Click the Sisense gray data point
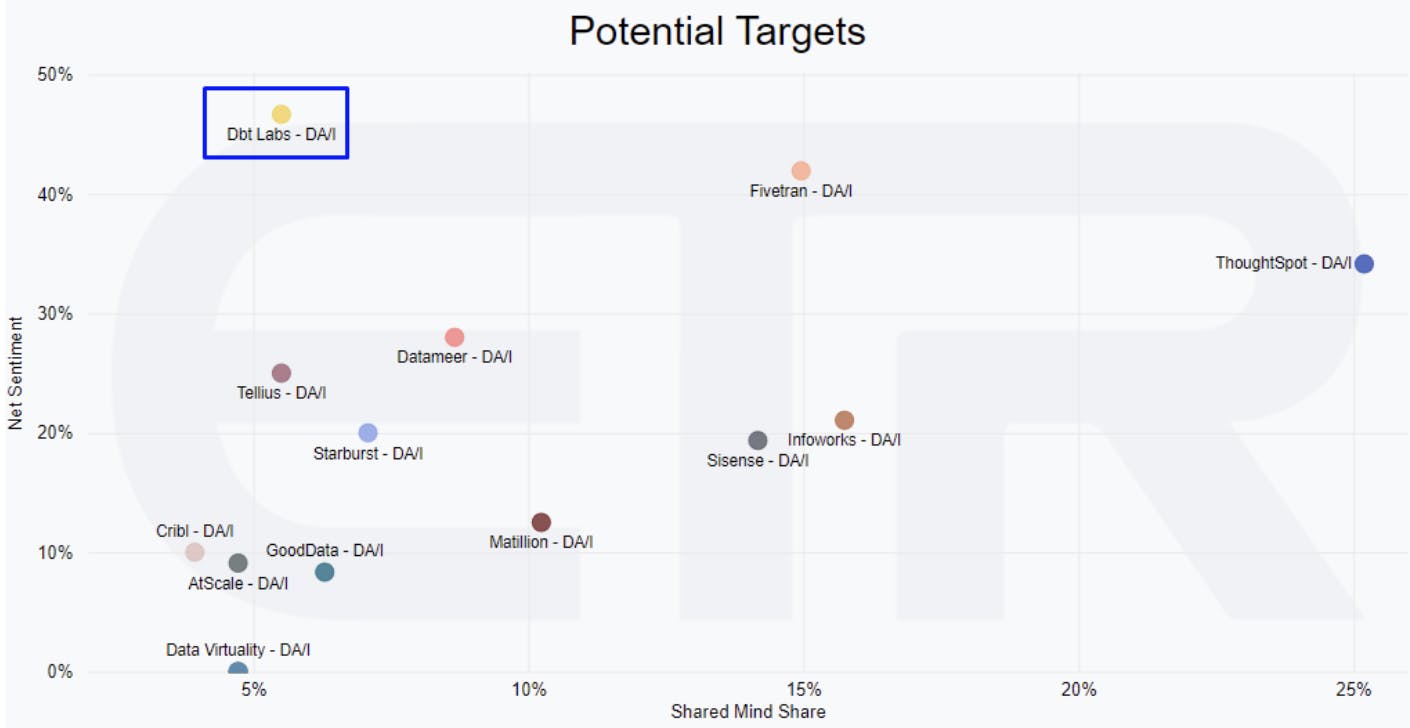 (x=758, y=440)
